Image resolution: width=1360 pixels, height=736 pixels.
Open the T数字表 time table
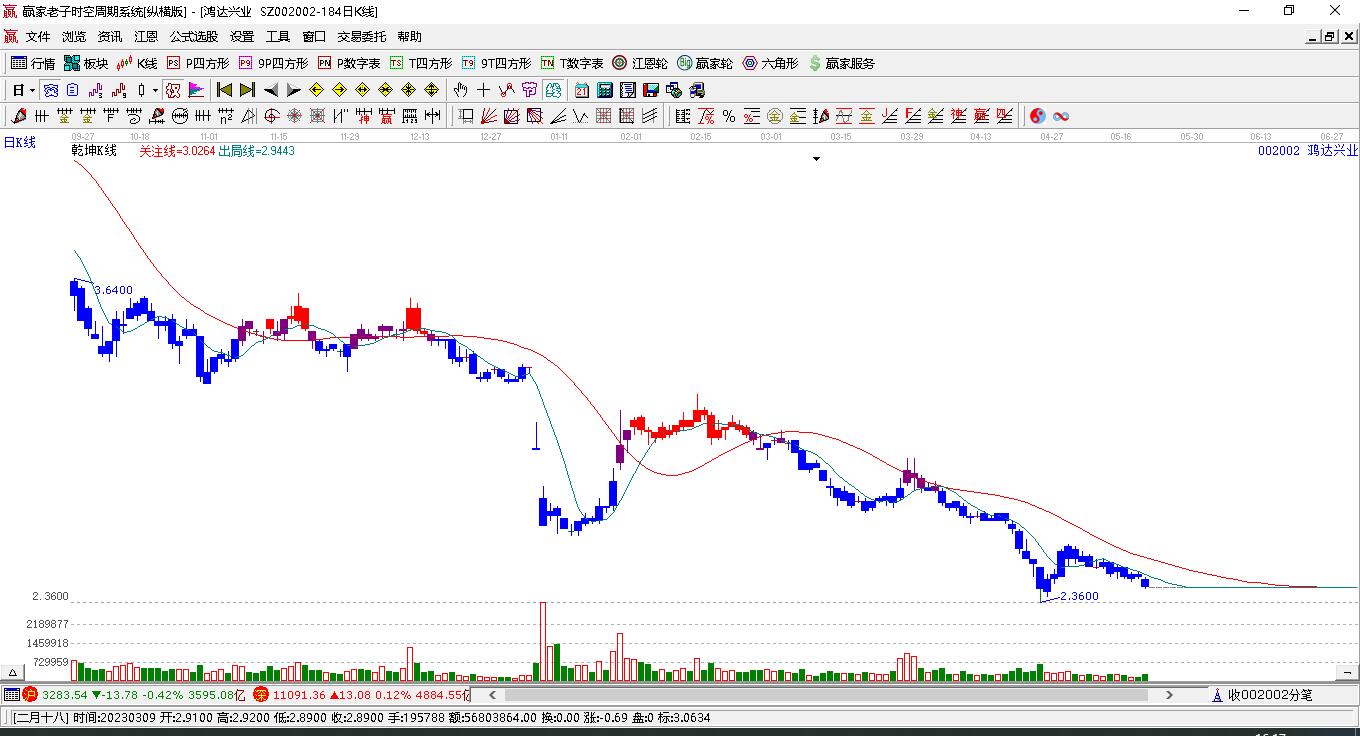coord(572,63)
